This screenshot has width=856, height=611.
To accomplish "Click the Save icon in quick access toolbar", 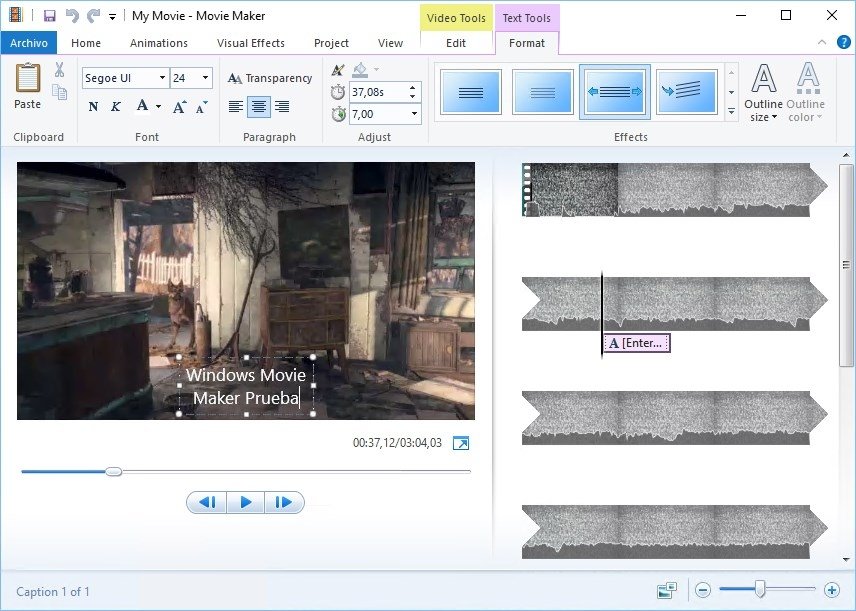I will [50, 16].
